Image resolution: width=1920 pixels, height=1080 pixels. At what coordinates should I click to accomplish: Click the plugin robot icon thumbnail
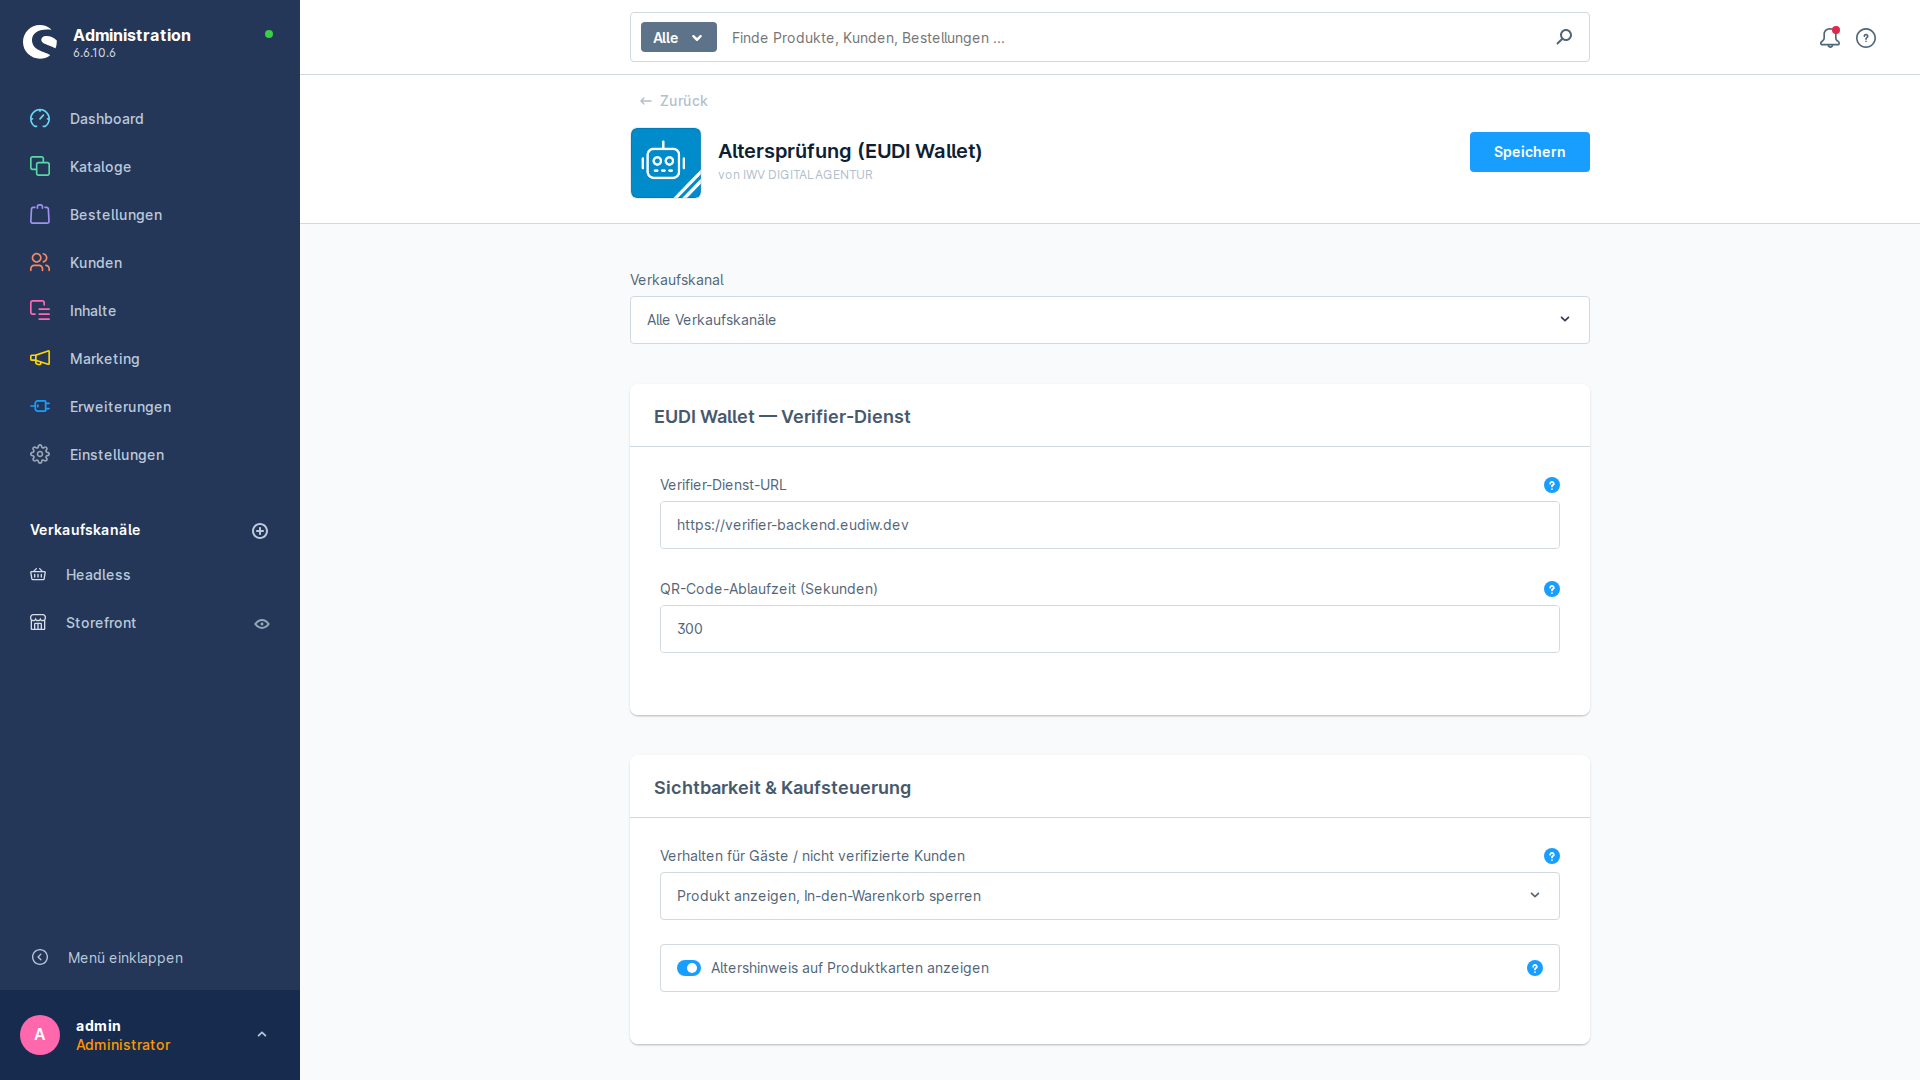pos(666,163)
